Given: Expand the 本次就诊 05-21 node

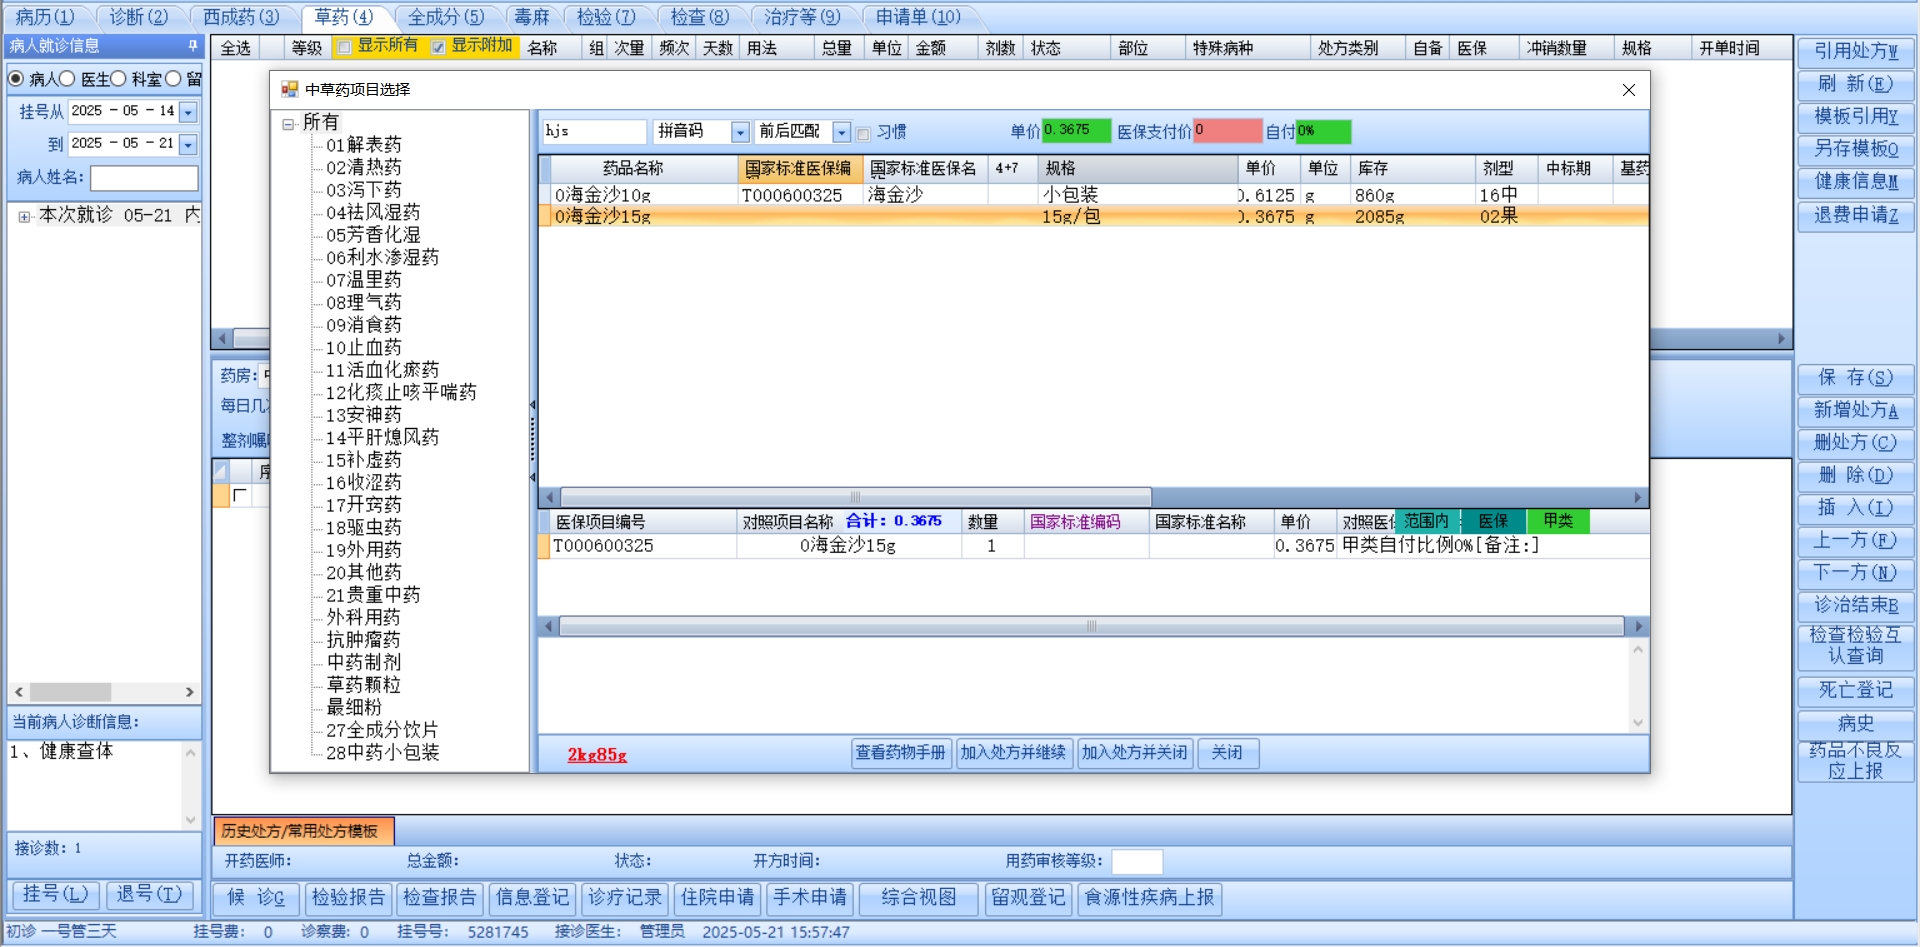Looking at the screenshot, I should pos(24,216).
